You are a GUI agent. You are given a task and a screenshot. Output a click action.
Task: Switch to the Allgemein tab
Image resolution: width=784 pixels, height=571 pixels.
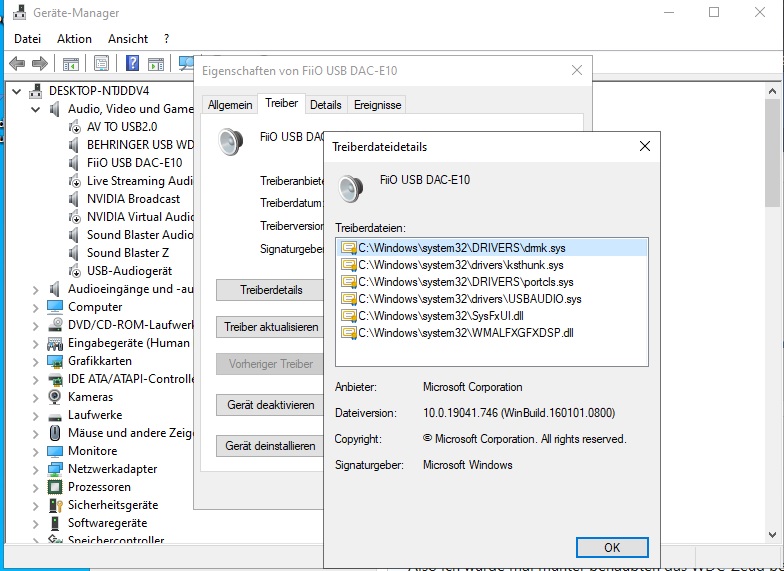pyautogui.click(x=230, y=105)
